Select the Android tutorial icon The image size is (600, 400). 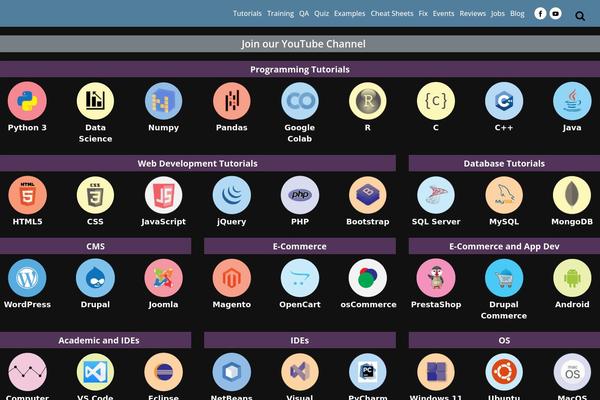pos(572,278)
